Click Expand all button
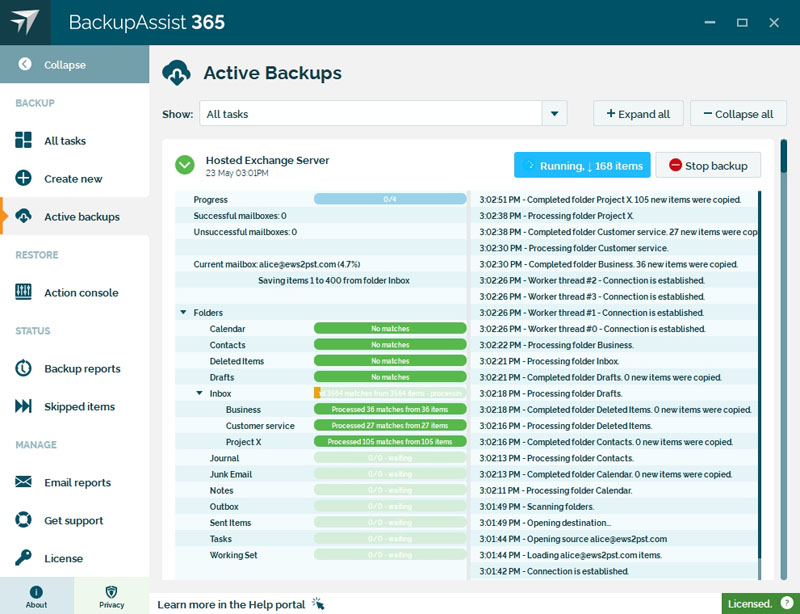Viewport: 800px width, 614px height. point(638,113)
